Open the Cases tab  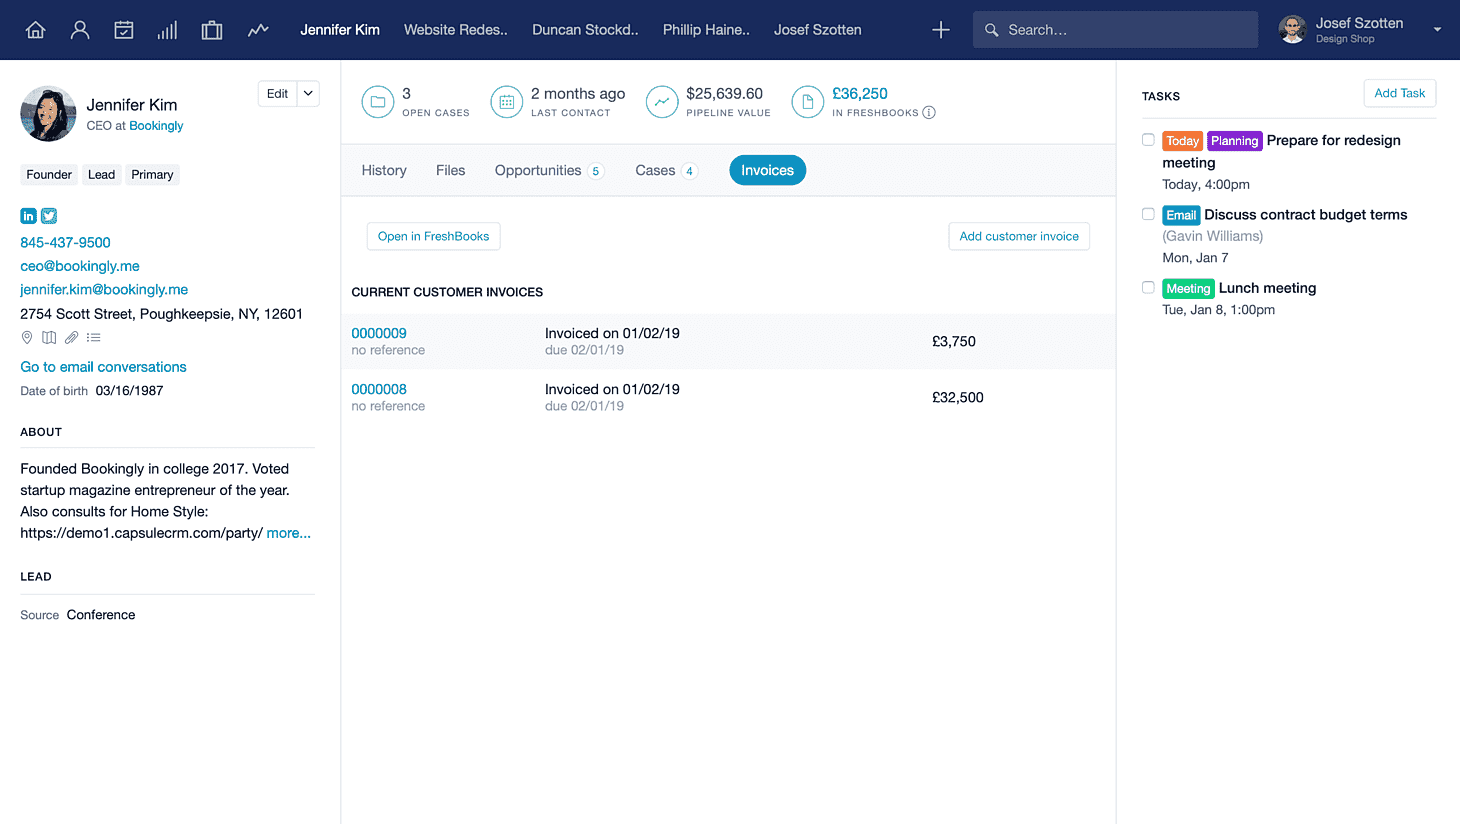[666, 171]
